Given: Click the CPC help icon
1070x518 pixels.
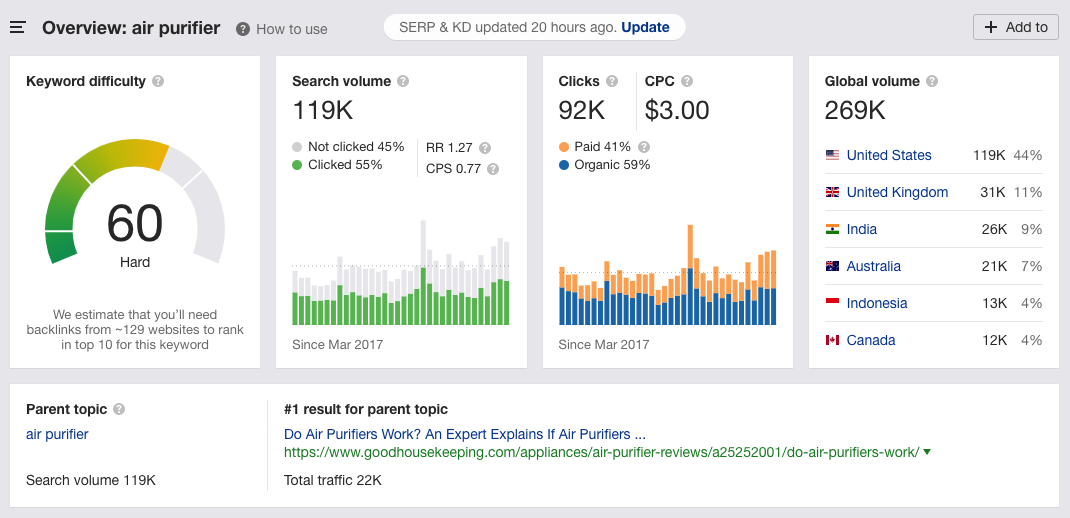Looking at the screenshot, I should coord(687,81).
